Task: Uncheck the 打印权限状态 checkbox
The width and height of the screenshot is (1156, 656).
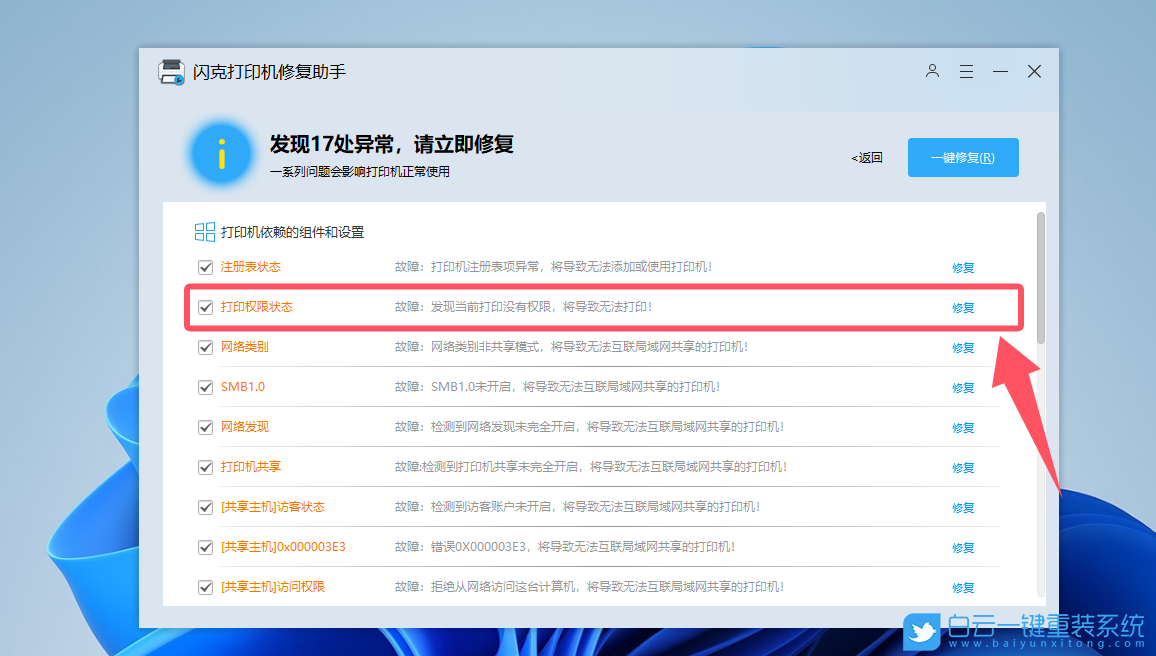Action: pyautogui.click(x=205, y=307)
